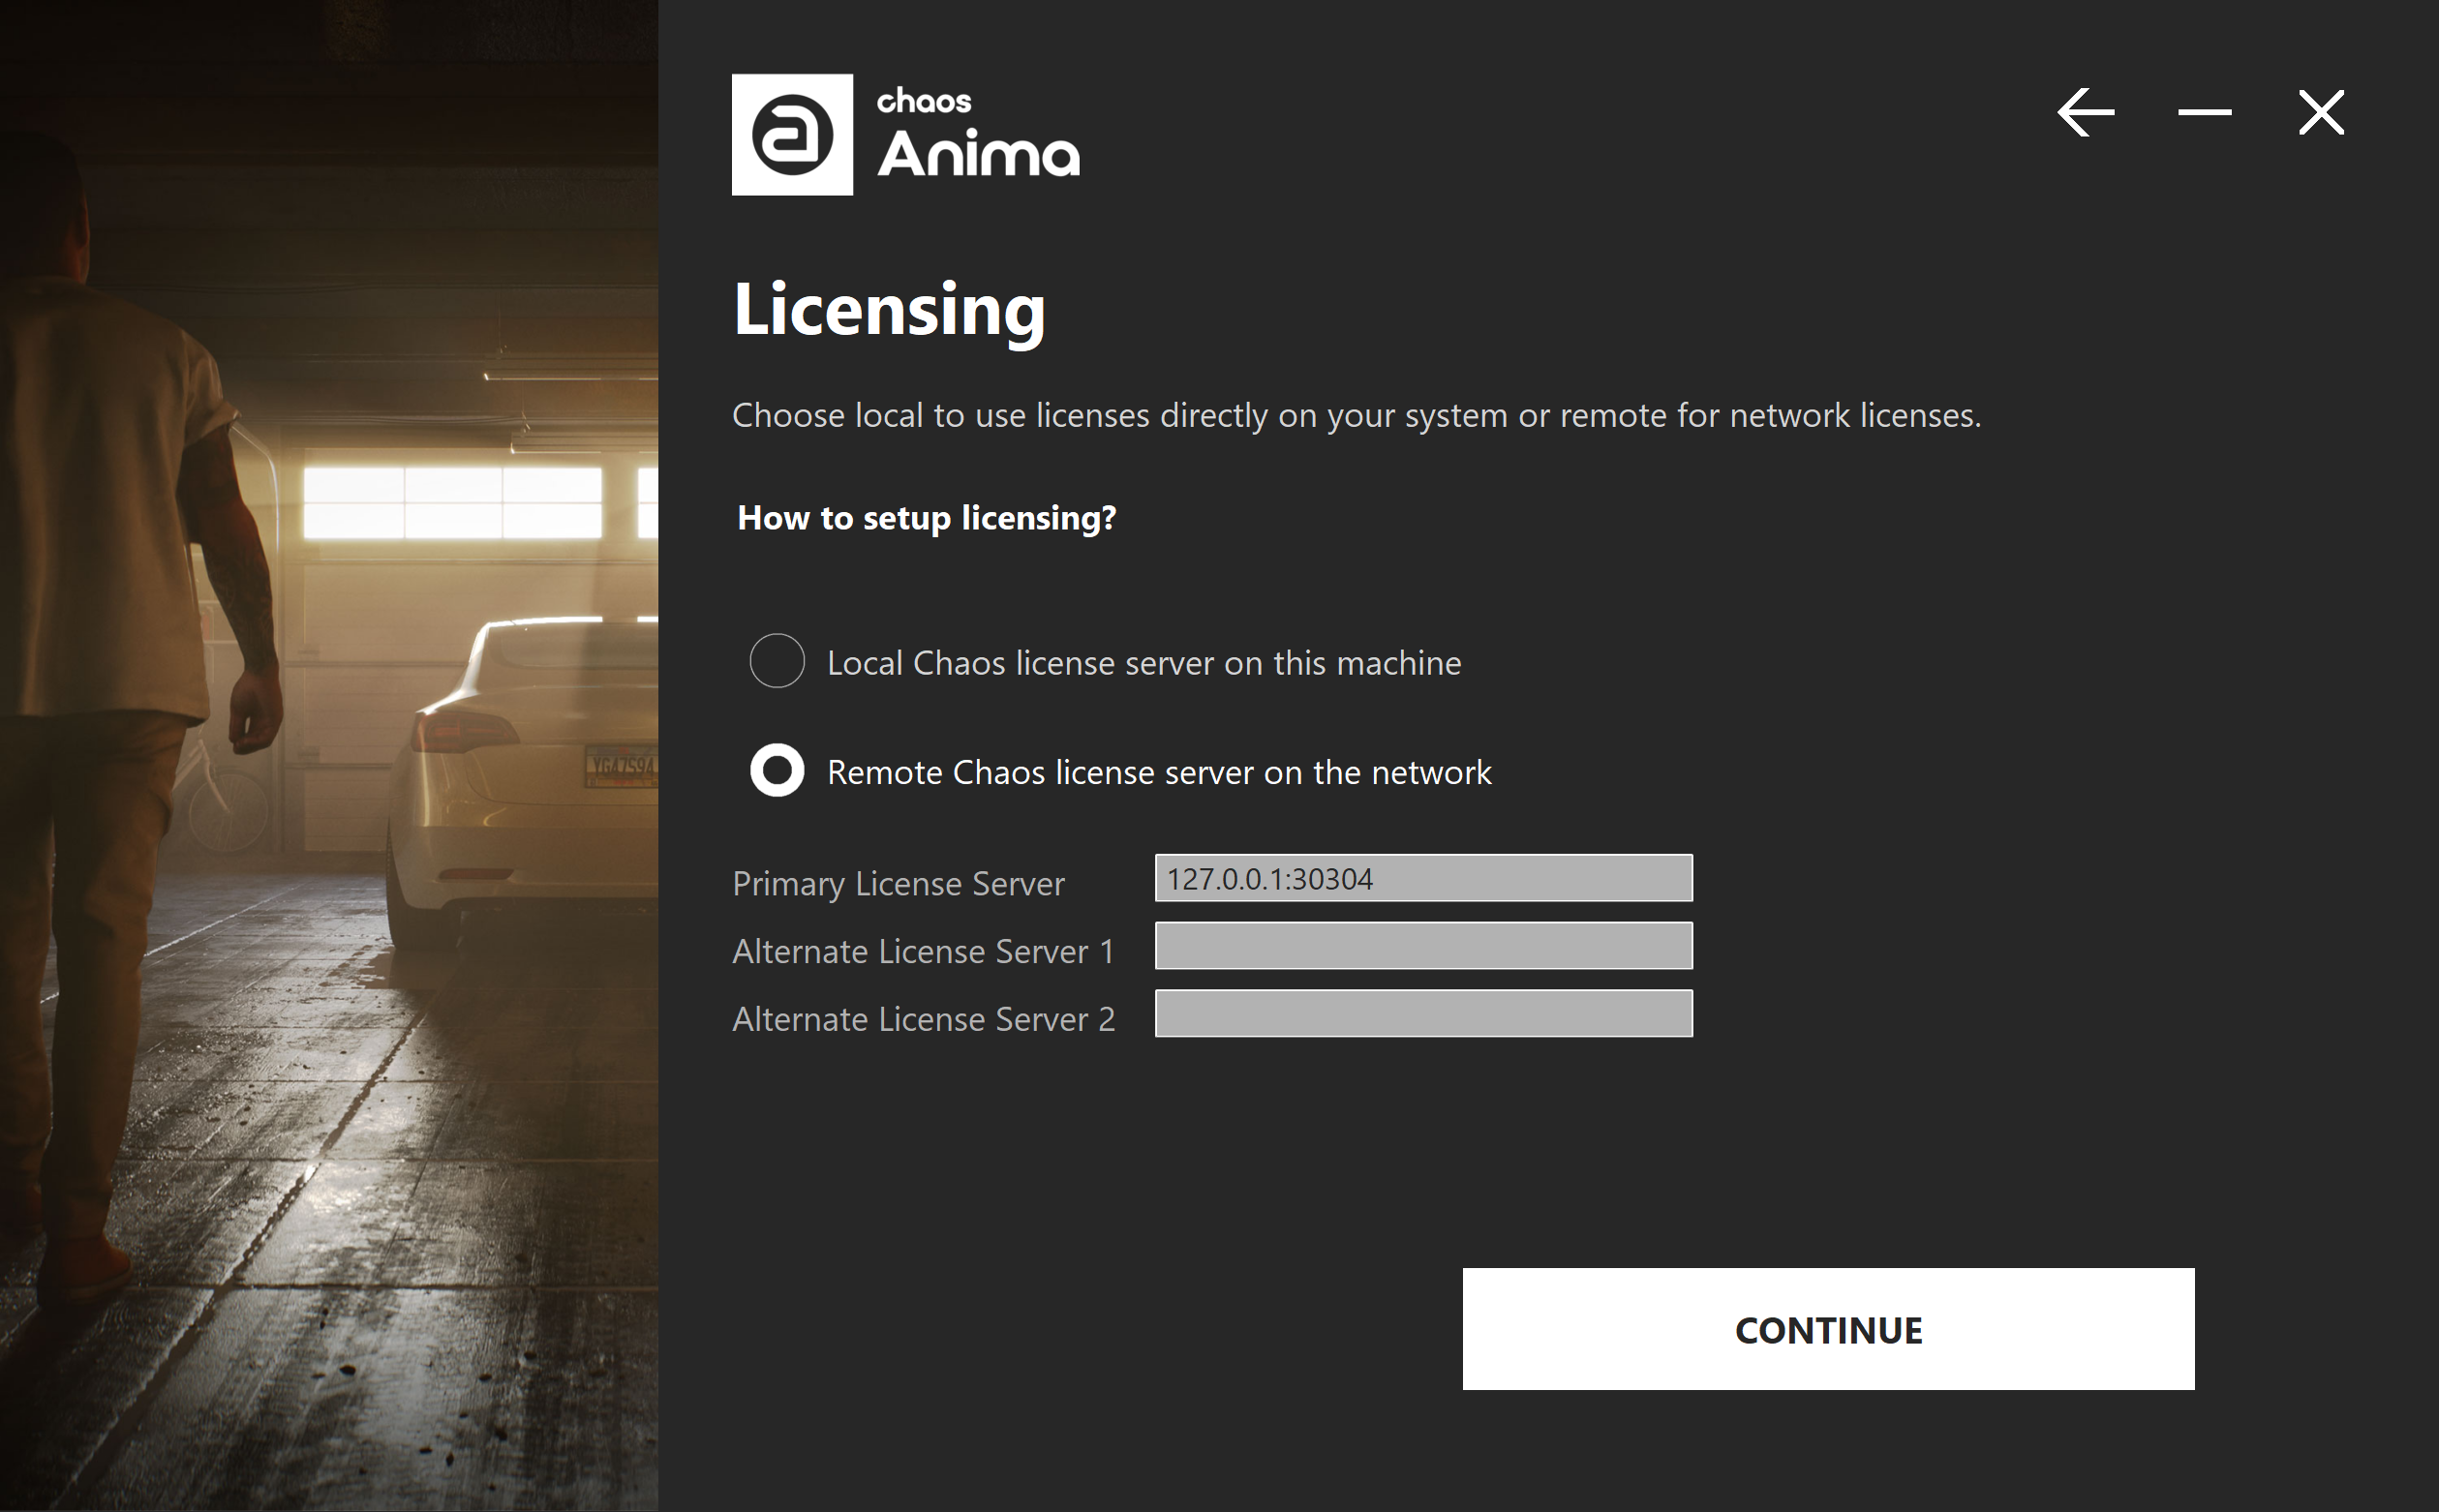Image resolution: width=2439 pixels, height=1512 pixels.
Task: Click the 'Primary License Server' label
Action: pyautogui.click(x=898, y=884)
